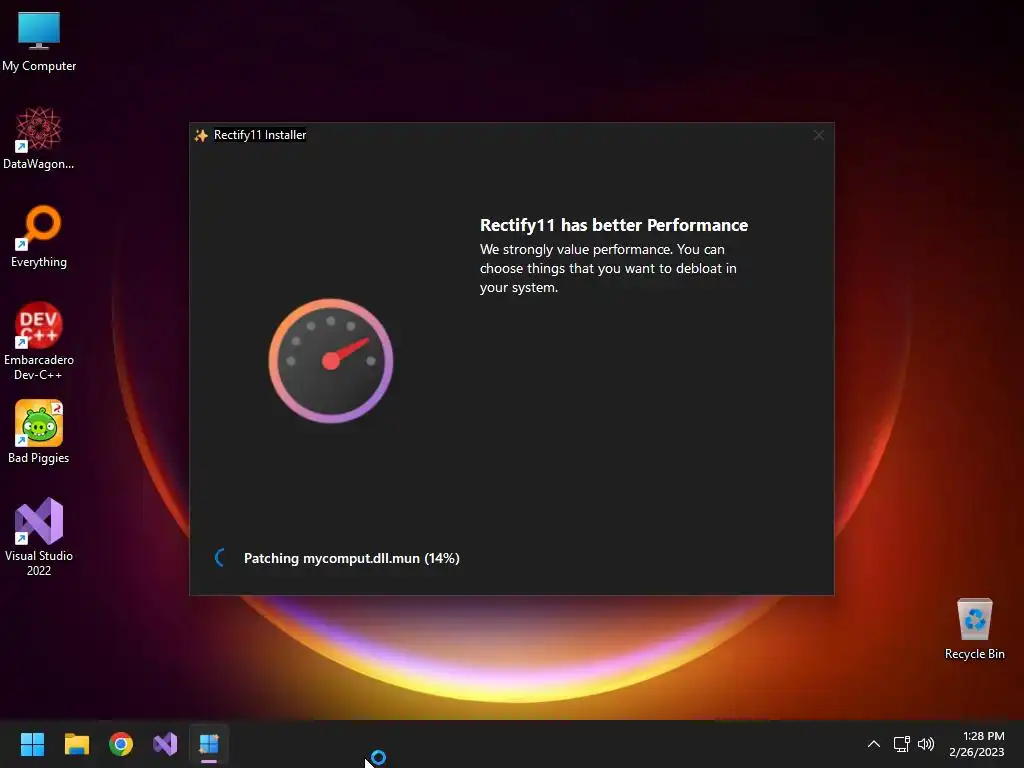Close the Rectify11 Installer window
Screen dimensions: 1024x768
point(818,135)
